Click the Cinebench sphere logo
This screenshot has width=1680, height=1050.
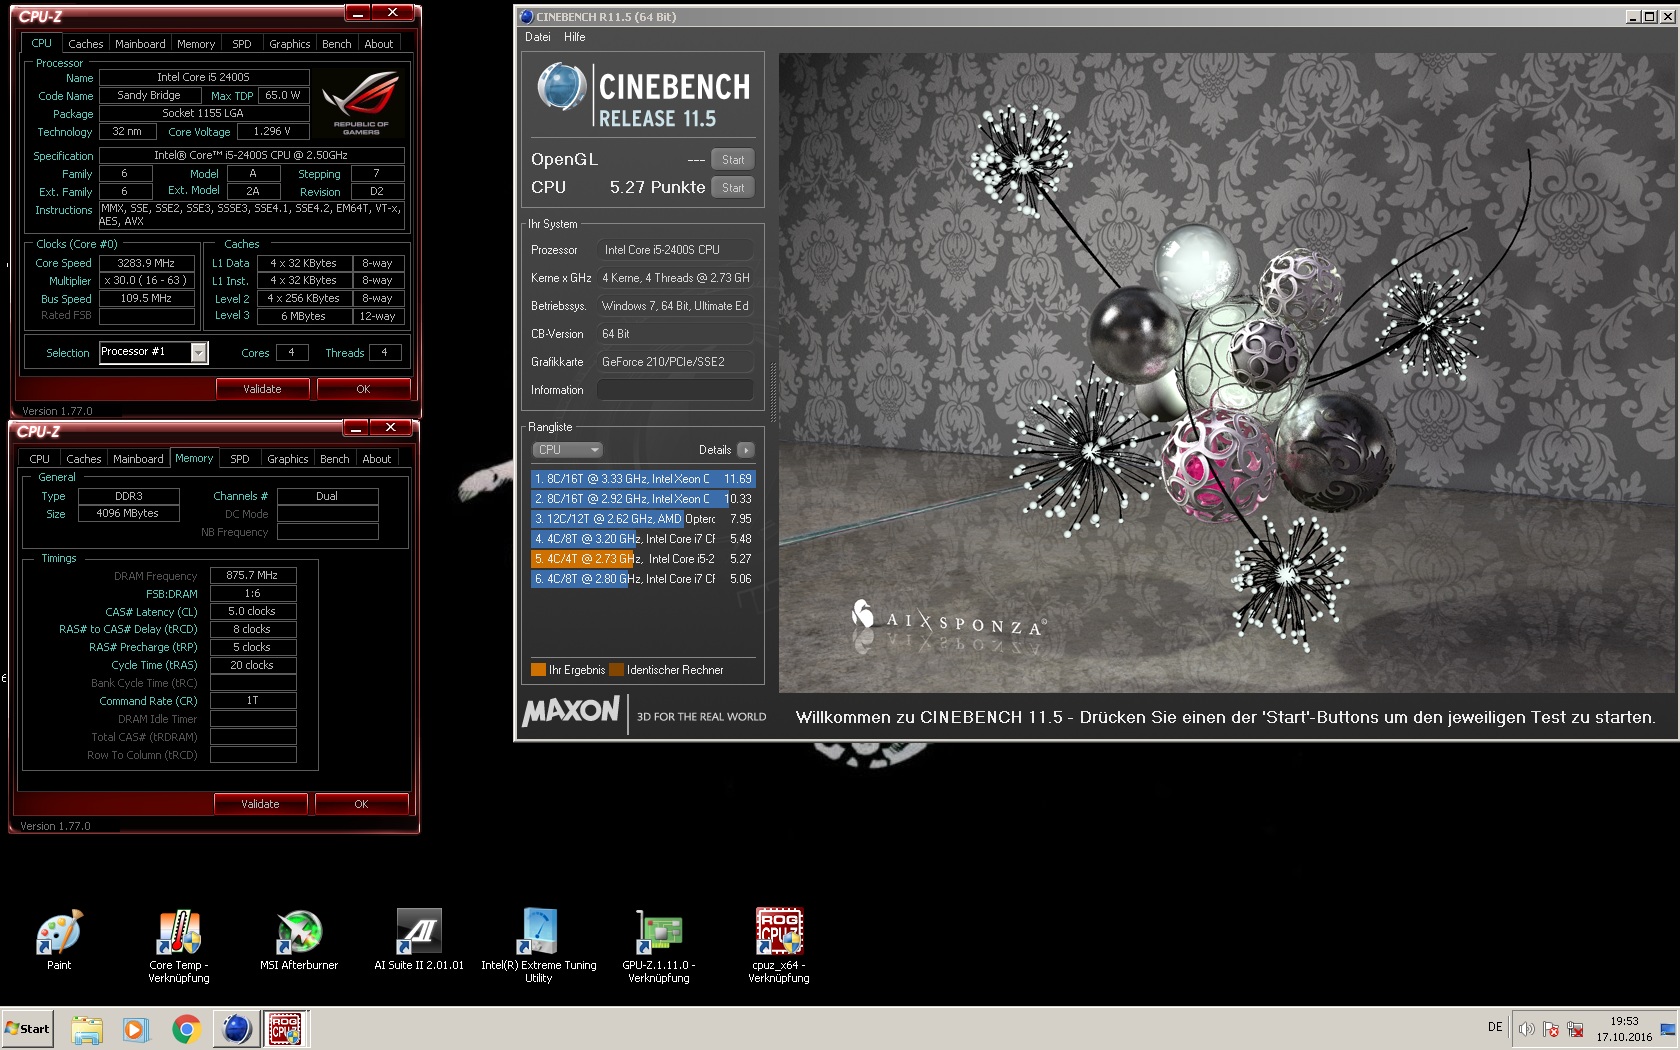click(562, 87)
